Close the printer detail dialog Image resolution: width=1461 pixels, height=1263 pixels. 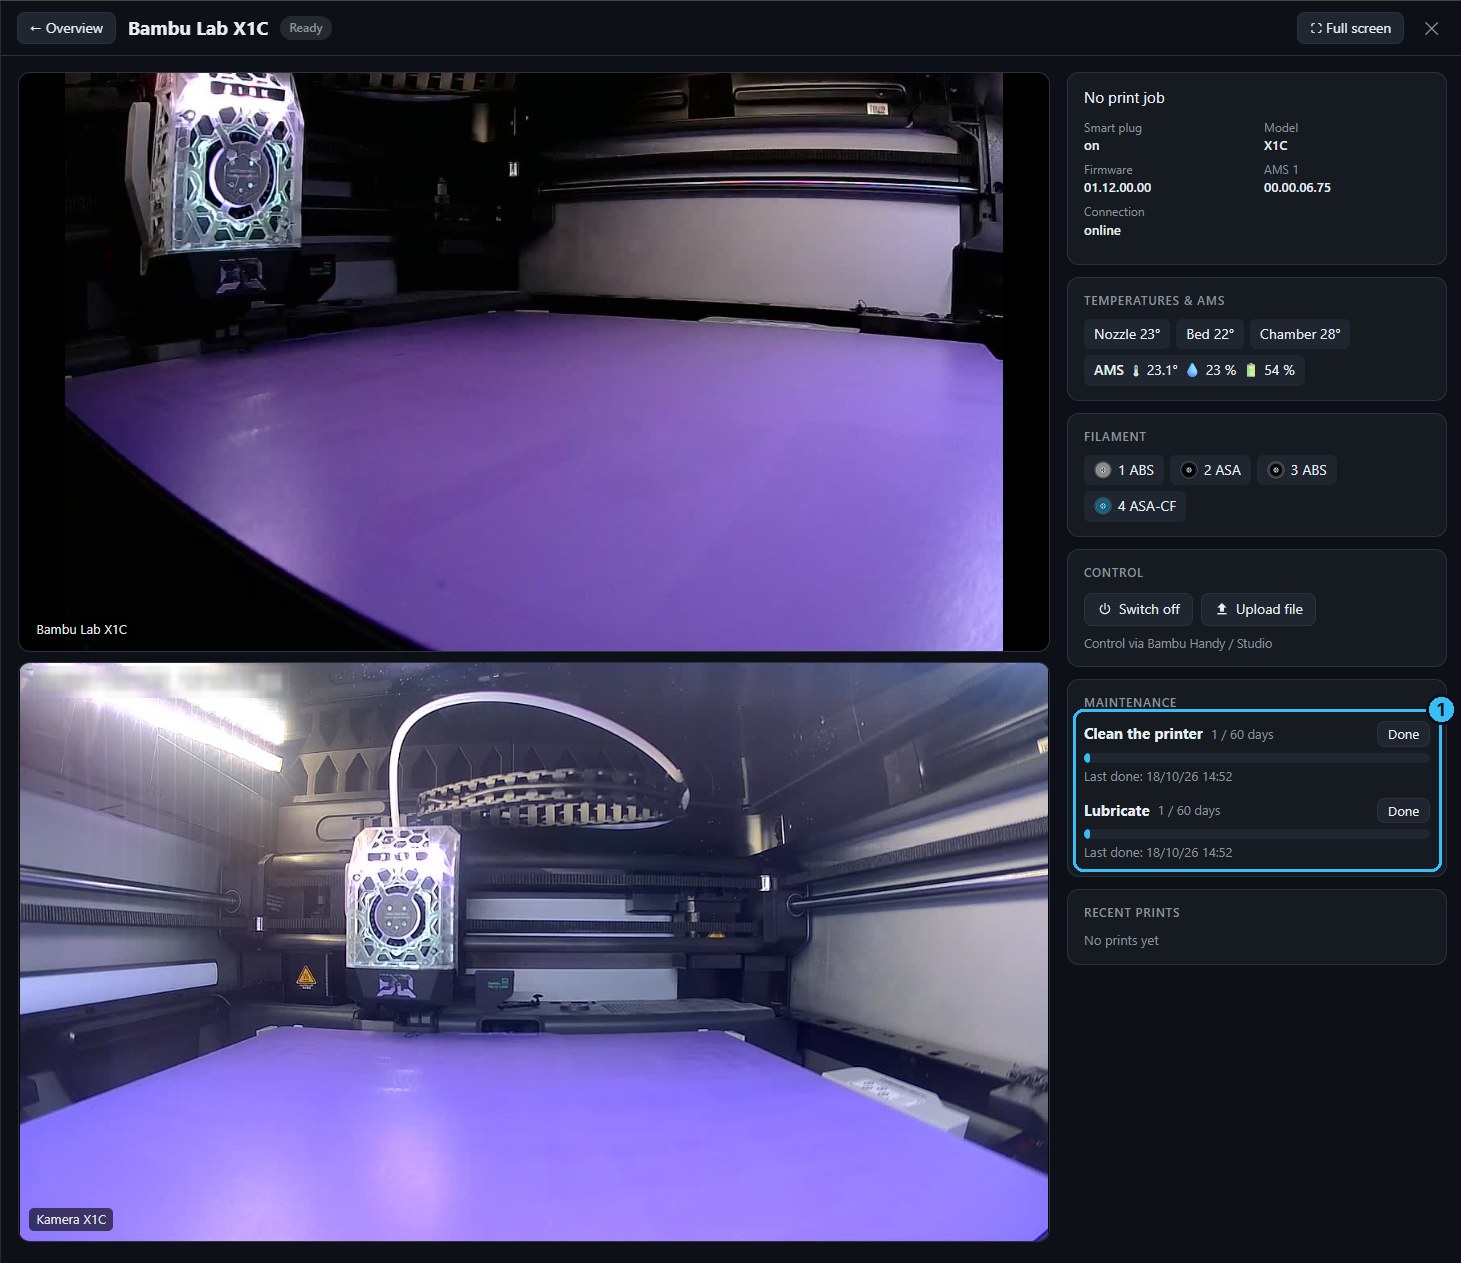1432,28
